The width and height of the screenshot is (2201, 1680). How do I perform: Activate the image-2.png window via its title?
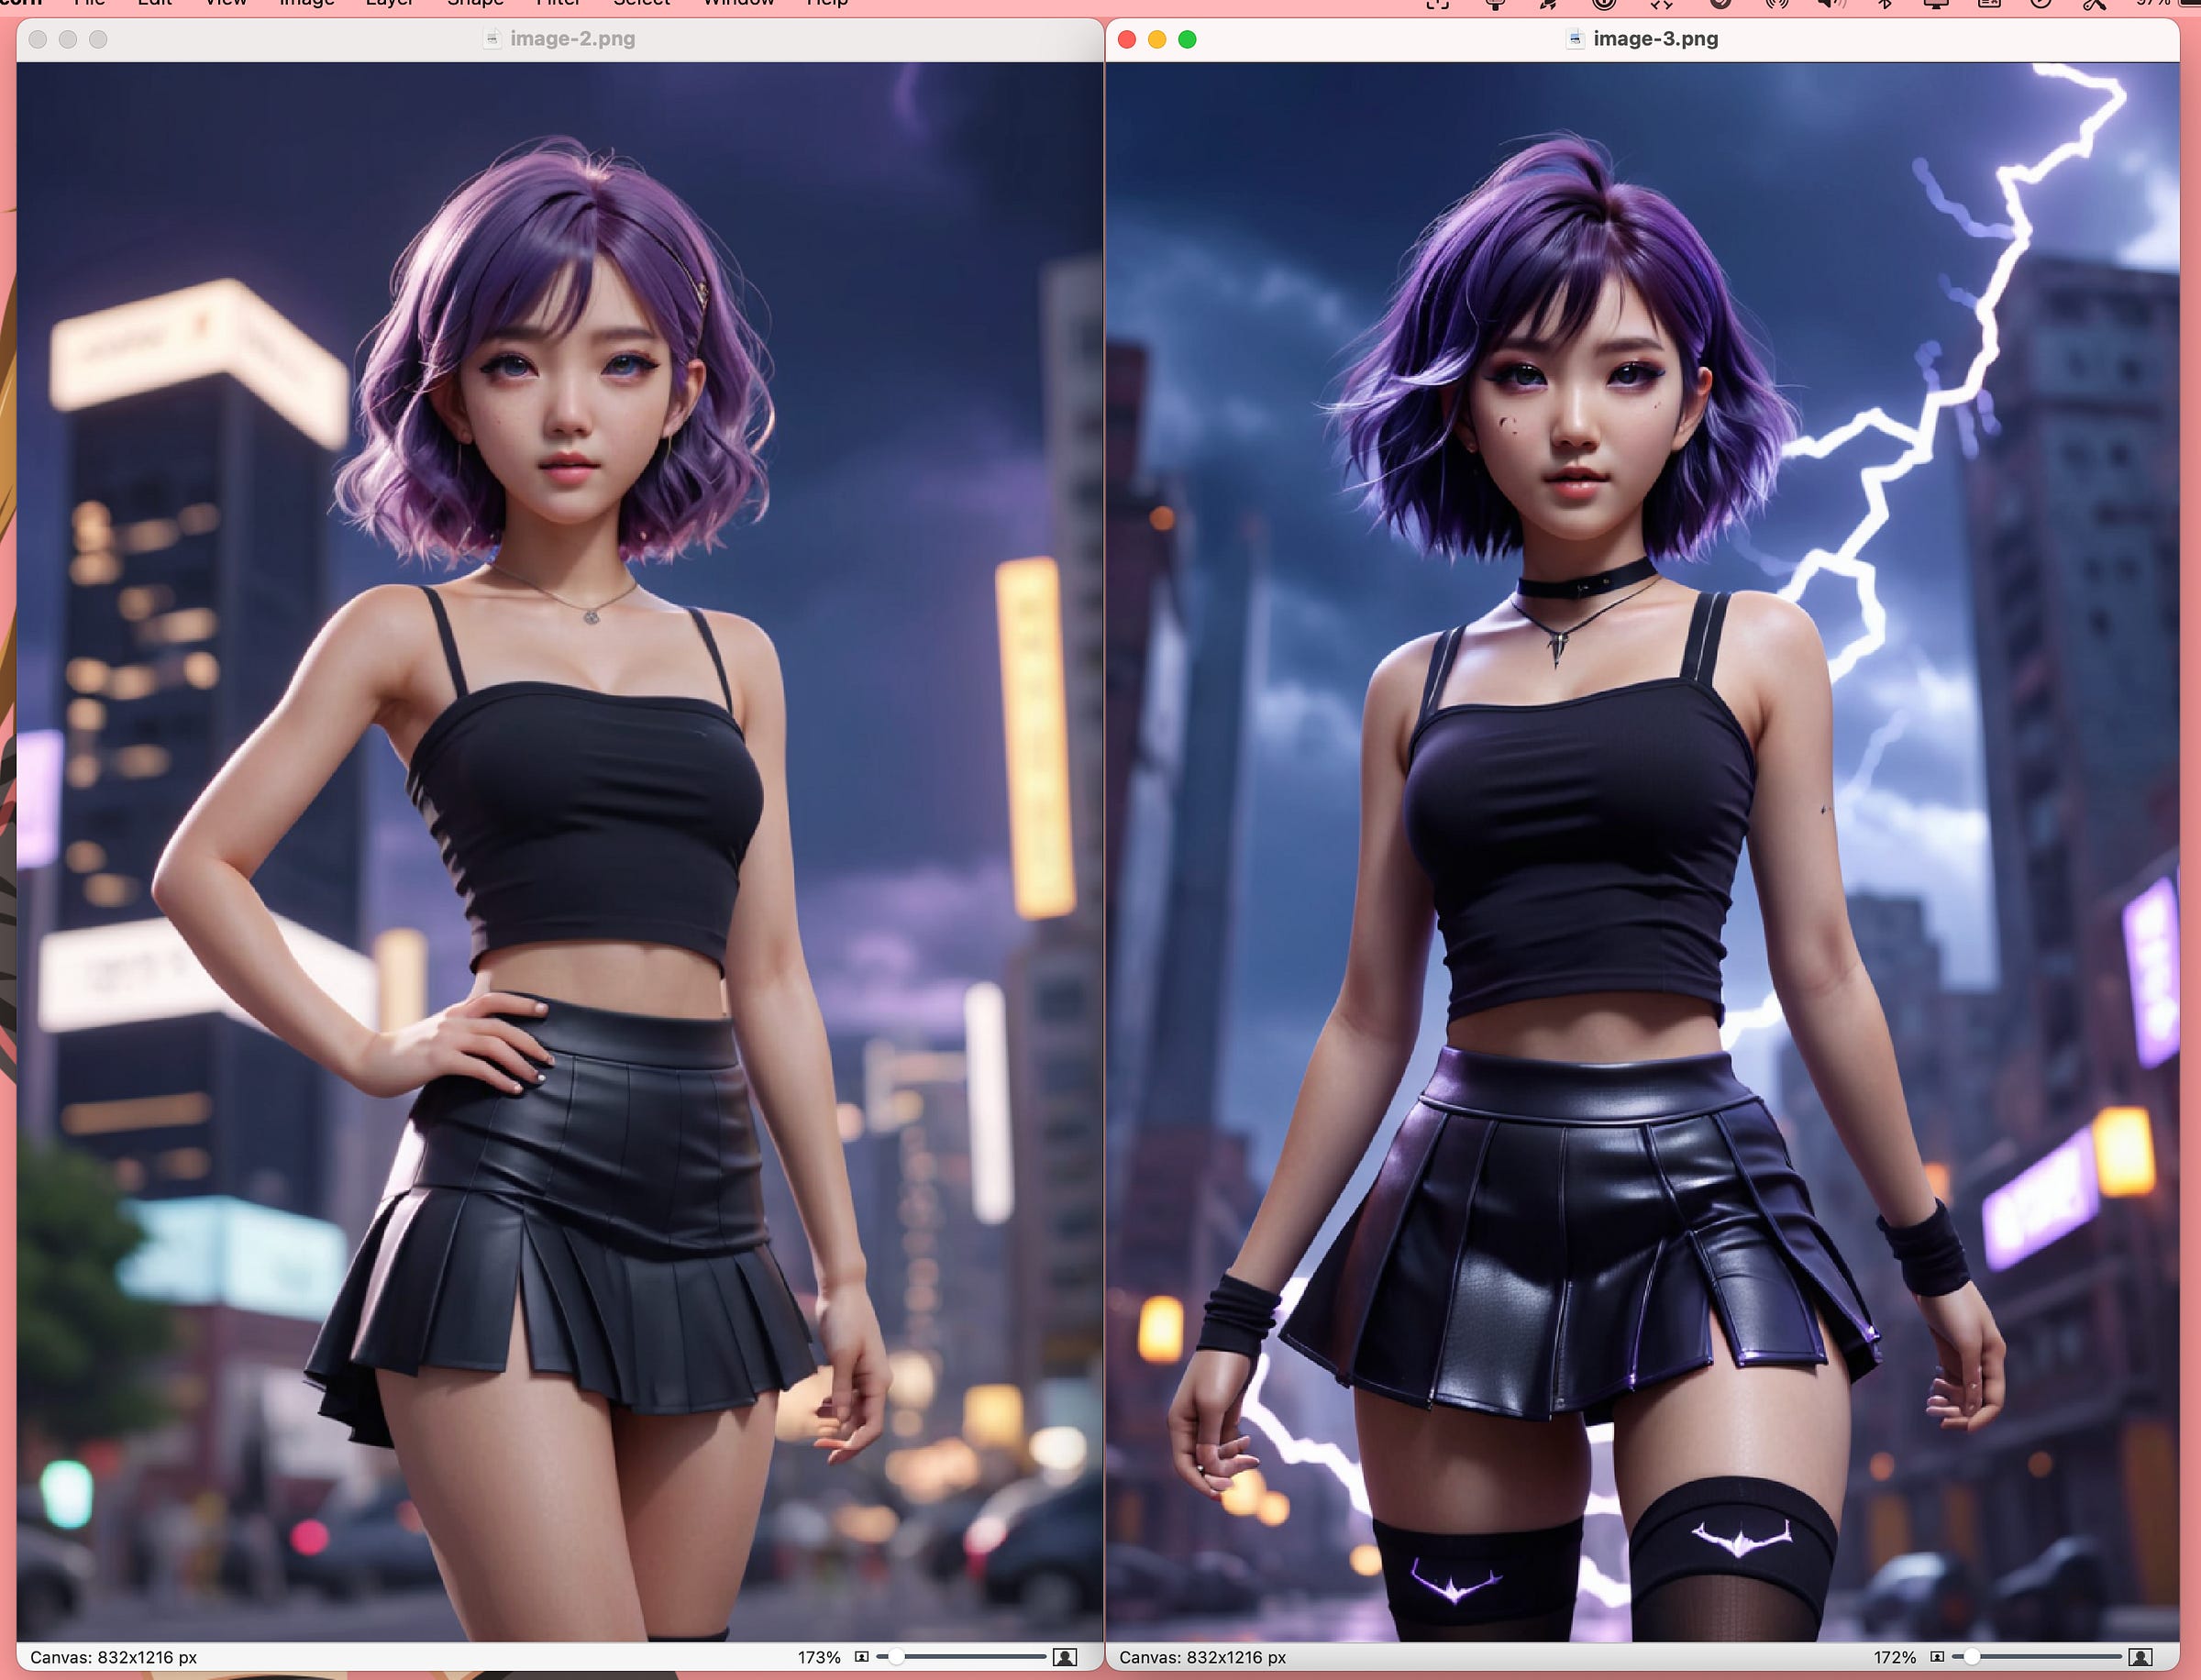tap(572, 39)
